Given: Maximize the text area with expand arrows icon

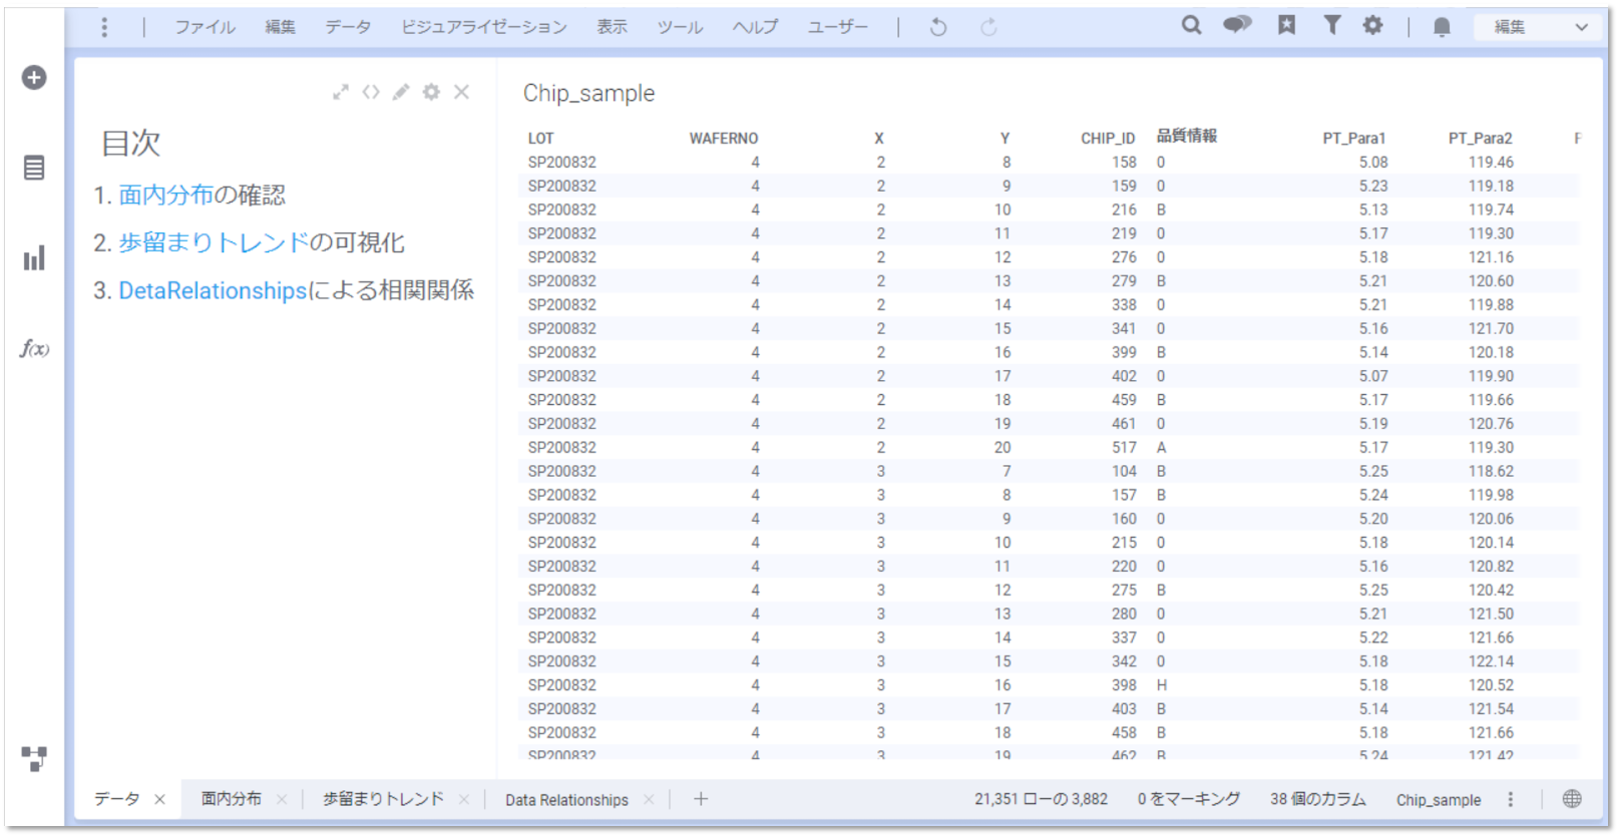Looking at the screenshot, I should point(340,92).
